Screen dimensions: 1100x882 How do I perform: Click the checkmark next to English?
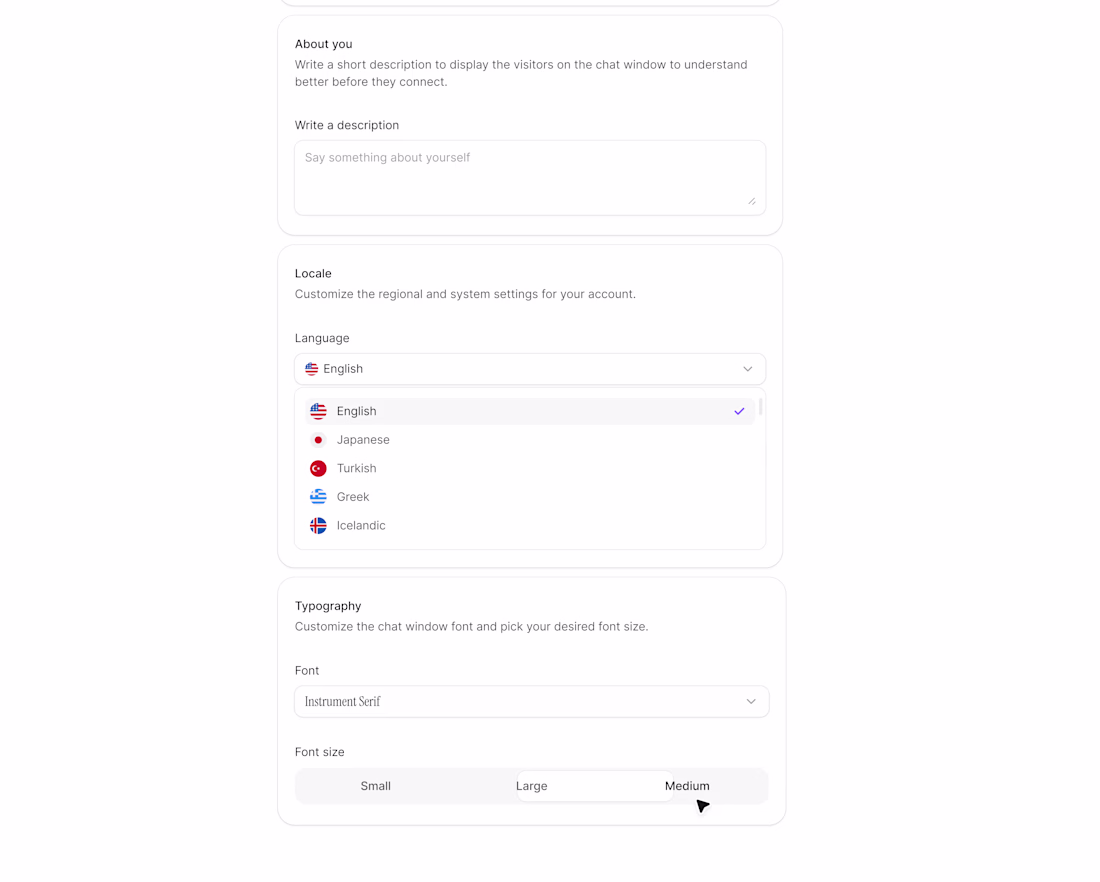(x=739, y=411)
